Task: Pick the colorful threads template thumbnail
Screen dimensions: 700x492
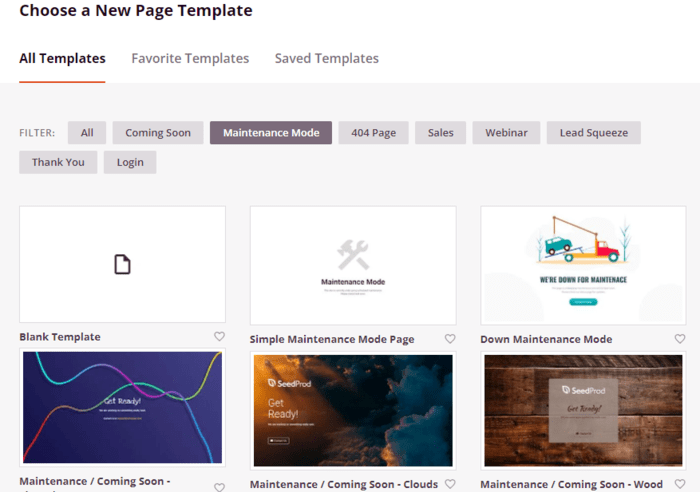Action: [122, 407]
